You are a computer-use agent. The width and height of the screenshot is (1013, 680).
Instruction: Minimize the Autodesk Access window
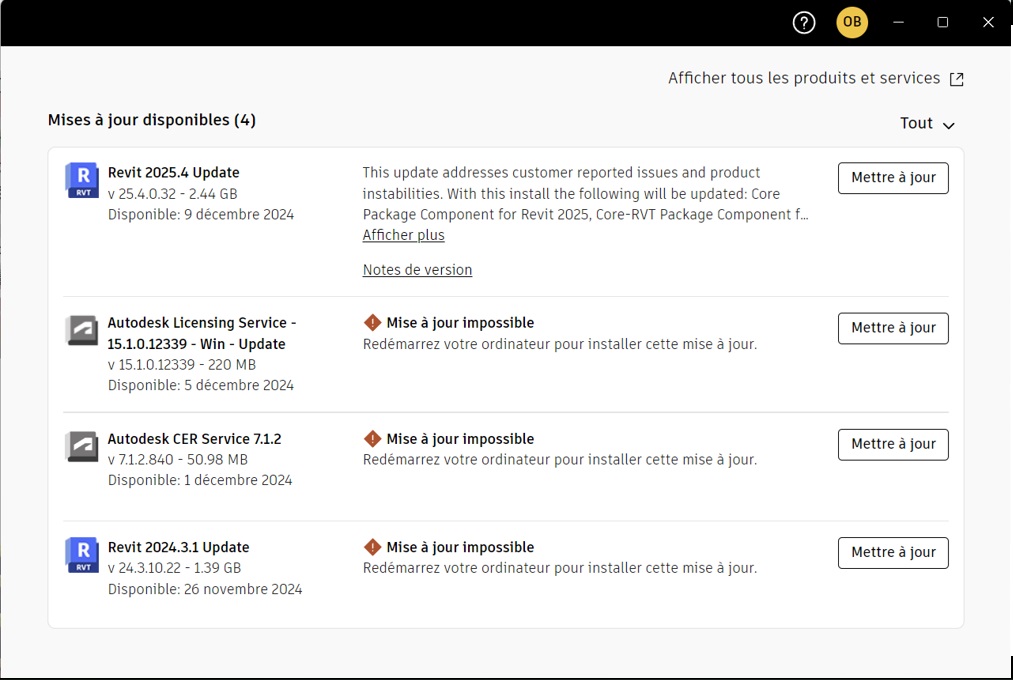(898, 22)
